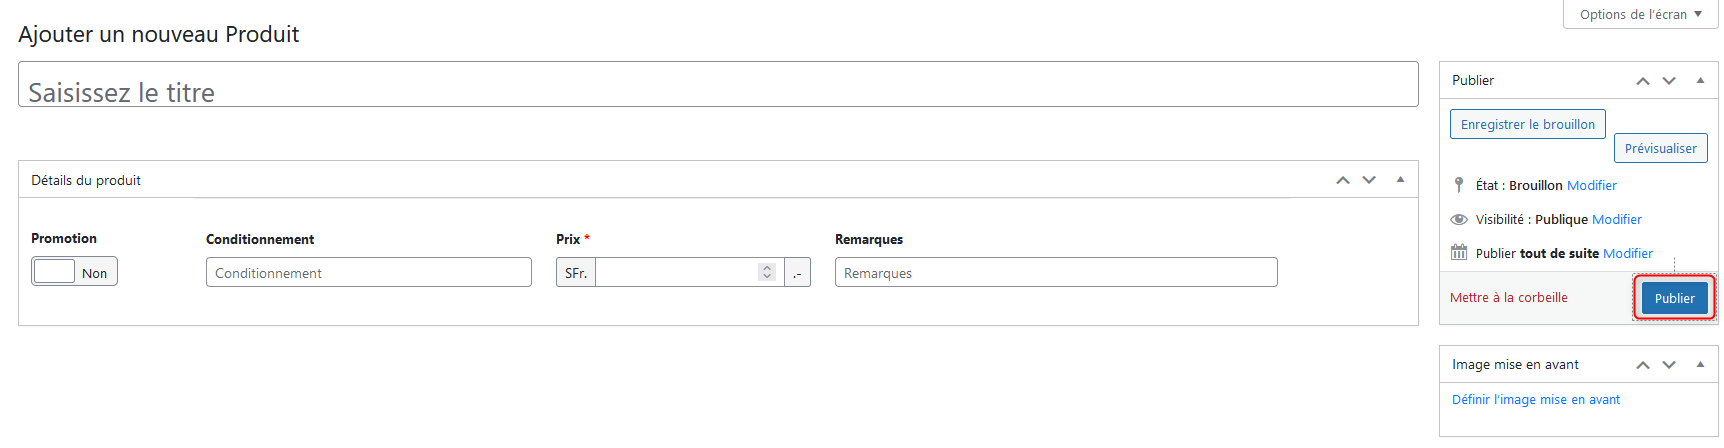Modify the Visibilité Publique link
1724x448 pixels.
point(1616,219)
